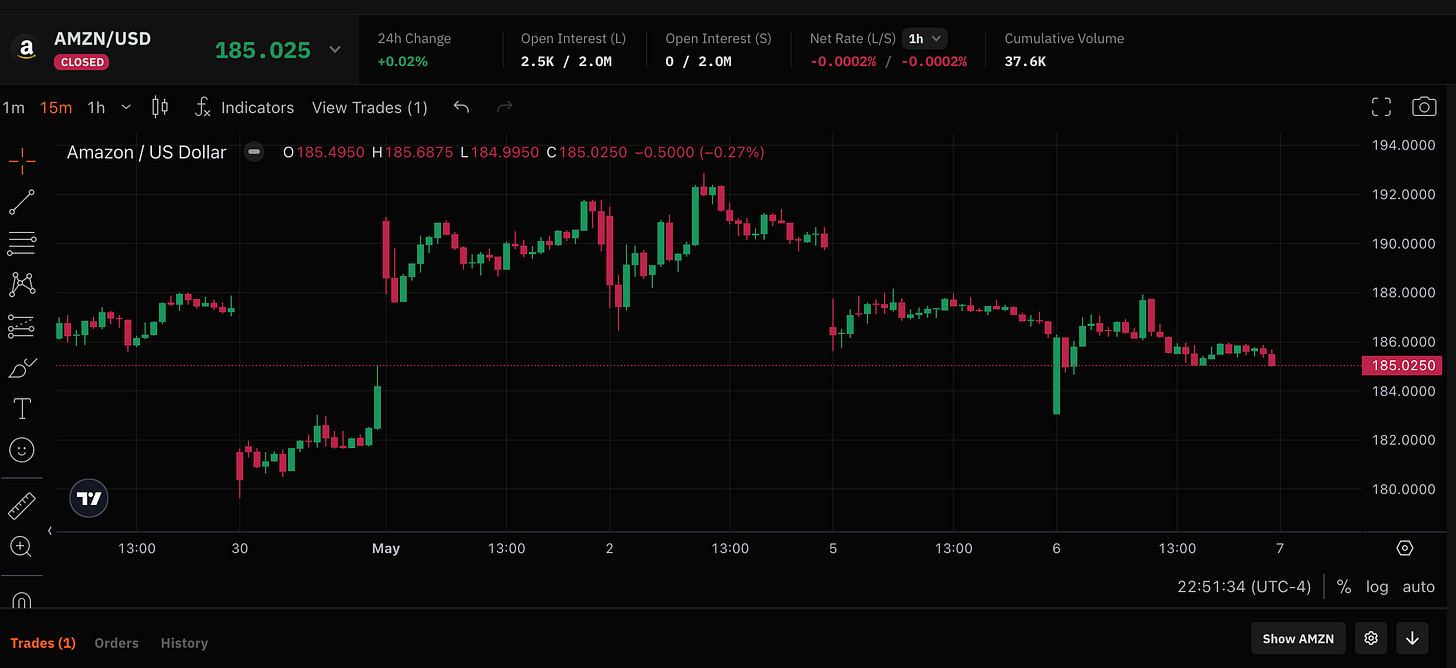
Task: Activate the zoom in tool
Action: pyautogui.click(x=22, y=546)
